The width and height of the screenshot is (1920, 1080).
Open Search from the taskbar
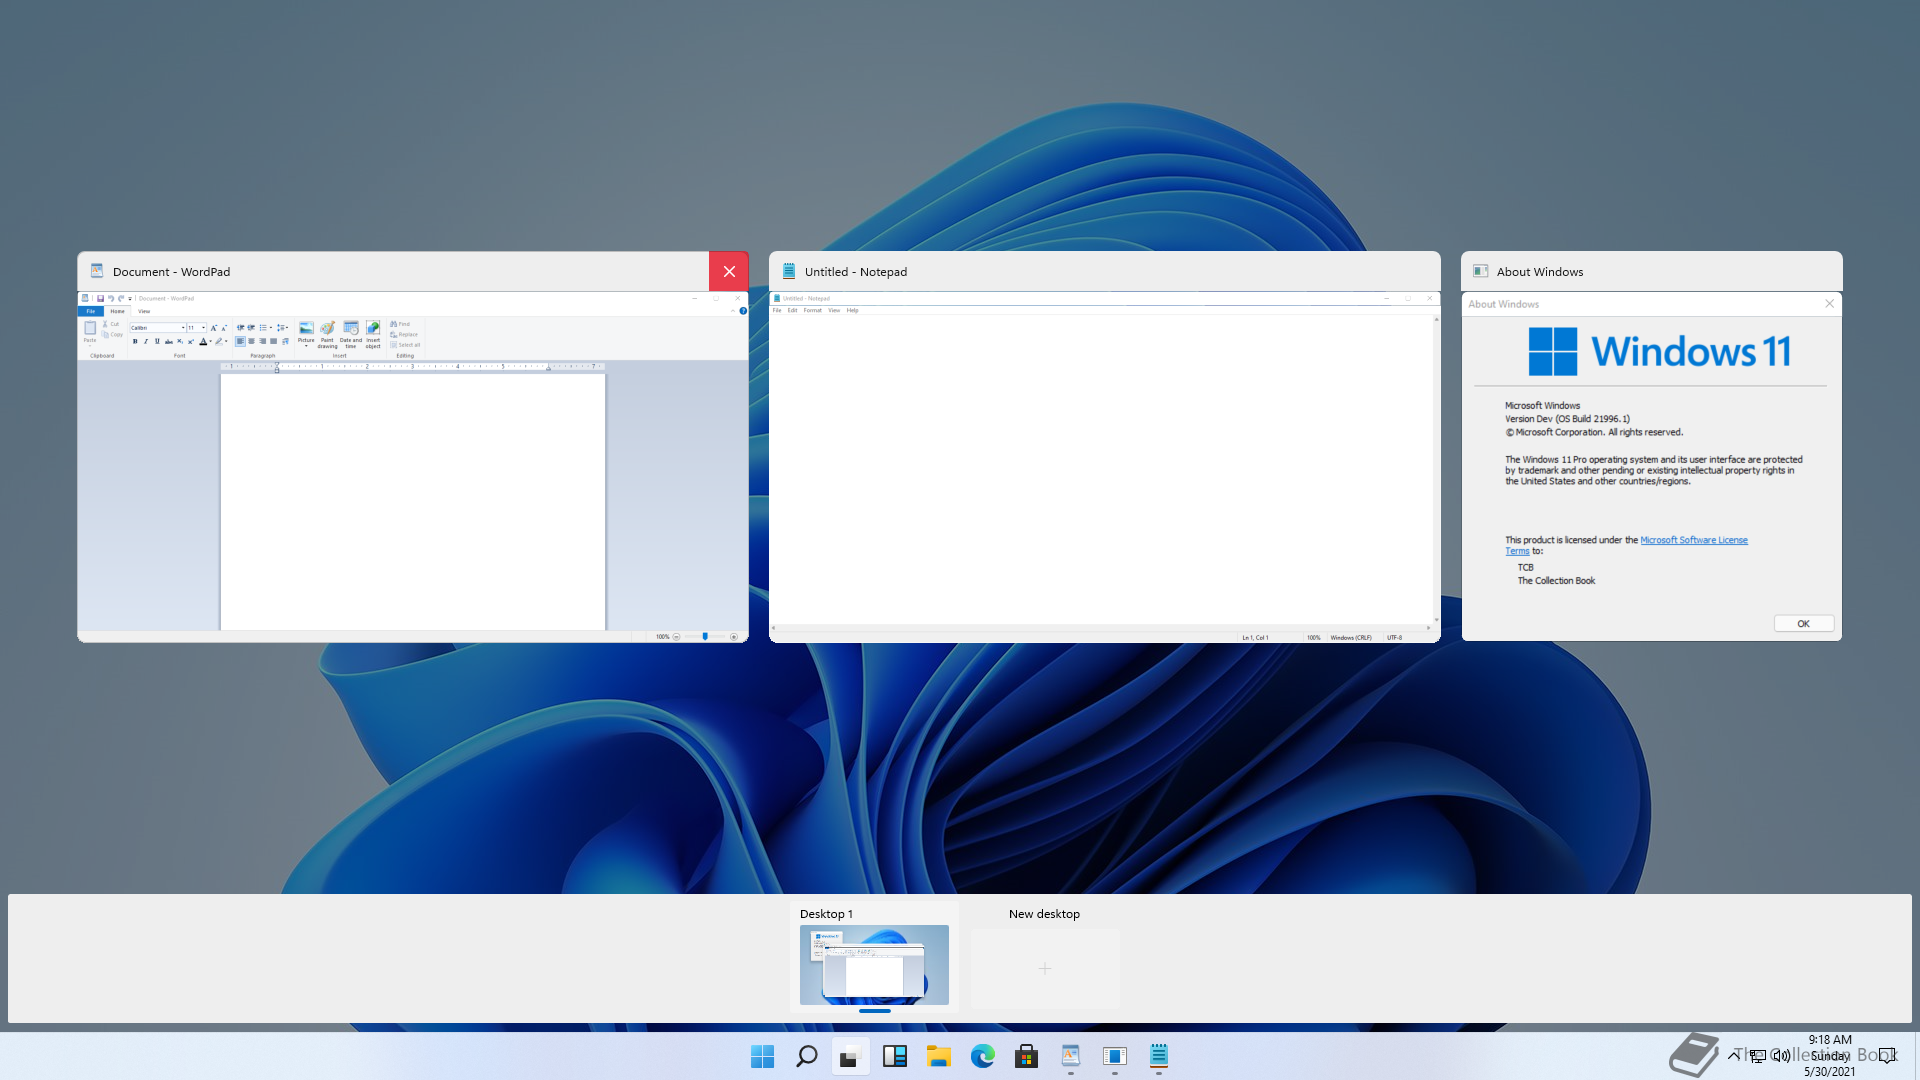(806, 1056)
